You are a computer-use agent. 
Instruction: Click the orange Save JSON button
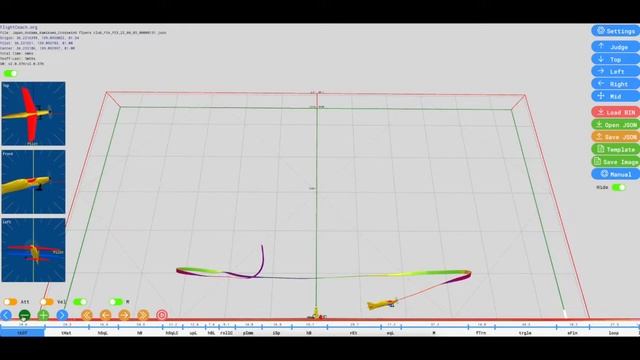pos(616,137)
